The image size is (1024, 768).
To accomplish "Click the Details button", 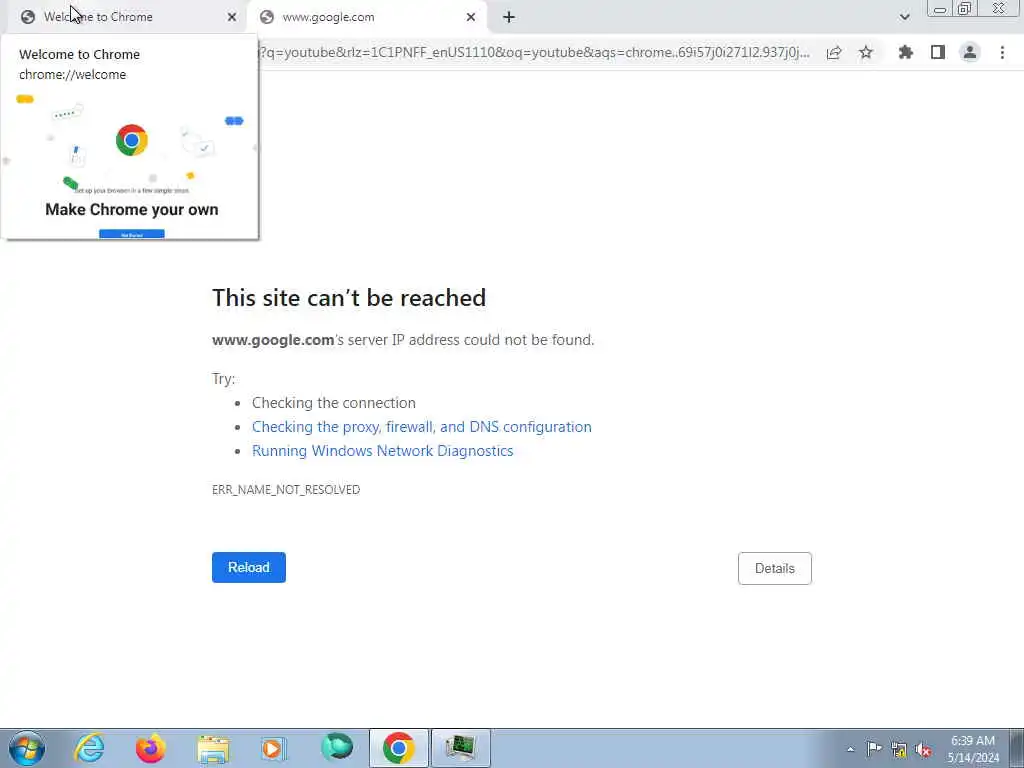I will [775, 568].
